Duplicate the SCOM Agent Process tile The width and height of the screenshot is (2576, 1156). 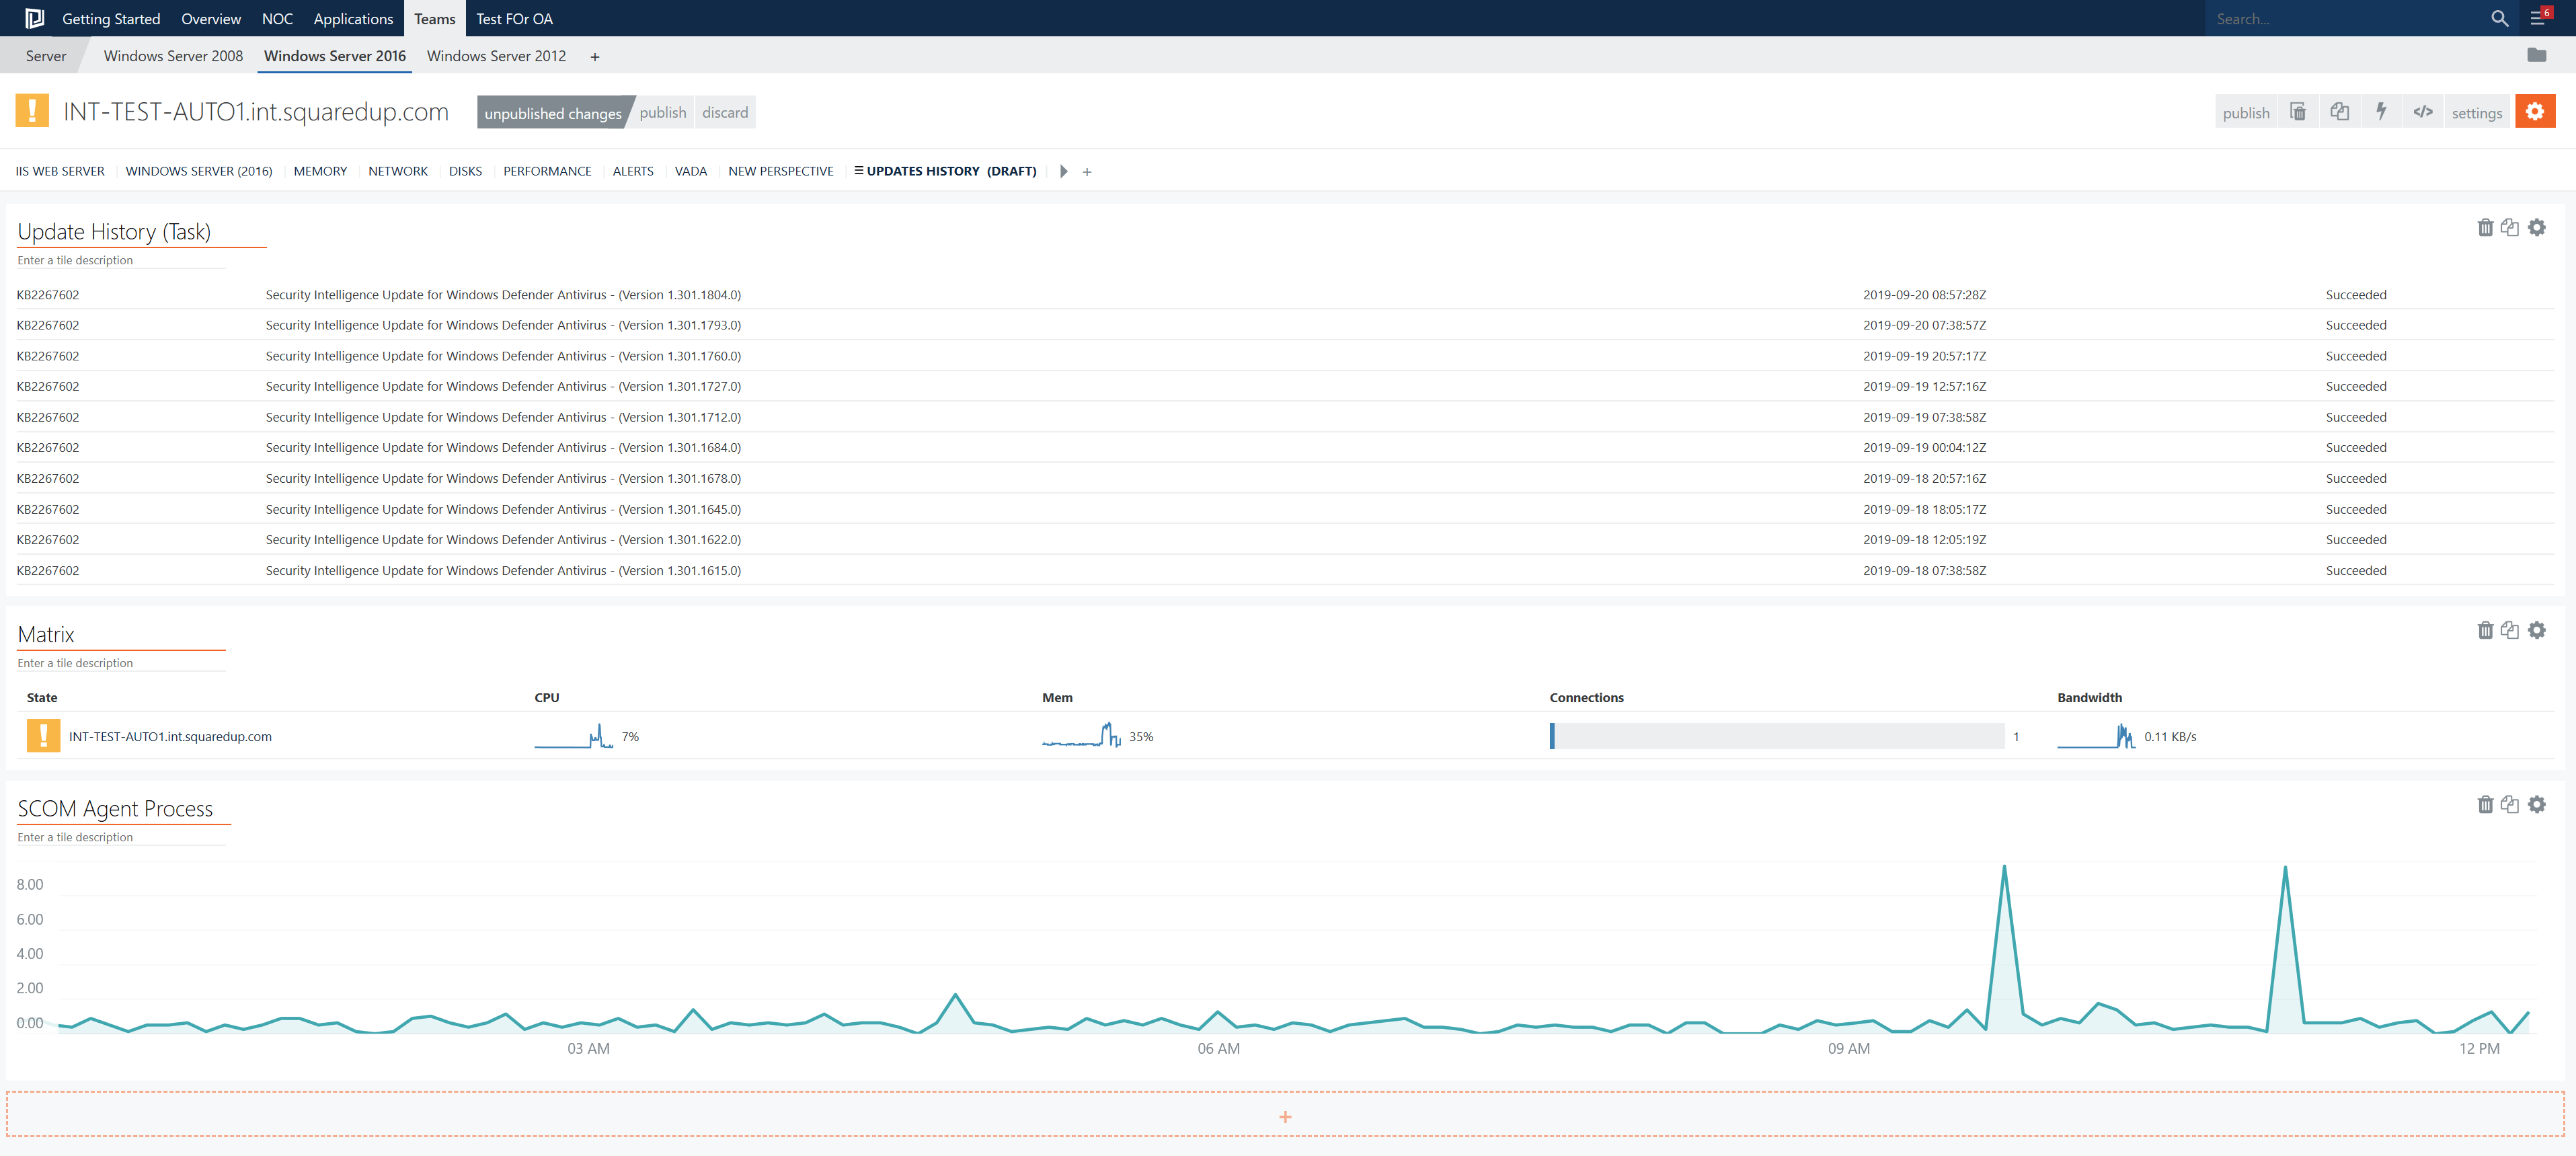[x=2510, y=804]
